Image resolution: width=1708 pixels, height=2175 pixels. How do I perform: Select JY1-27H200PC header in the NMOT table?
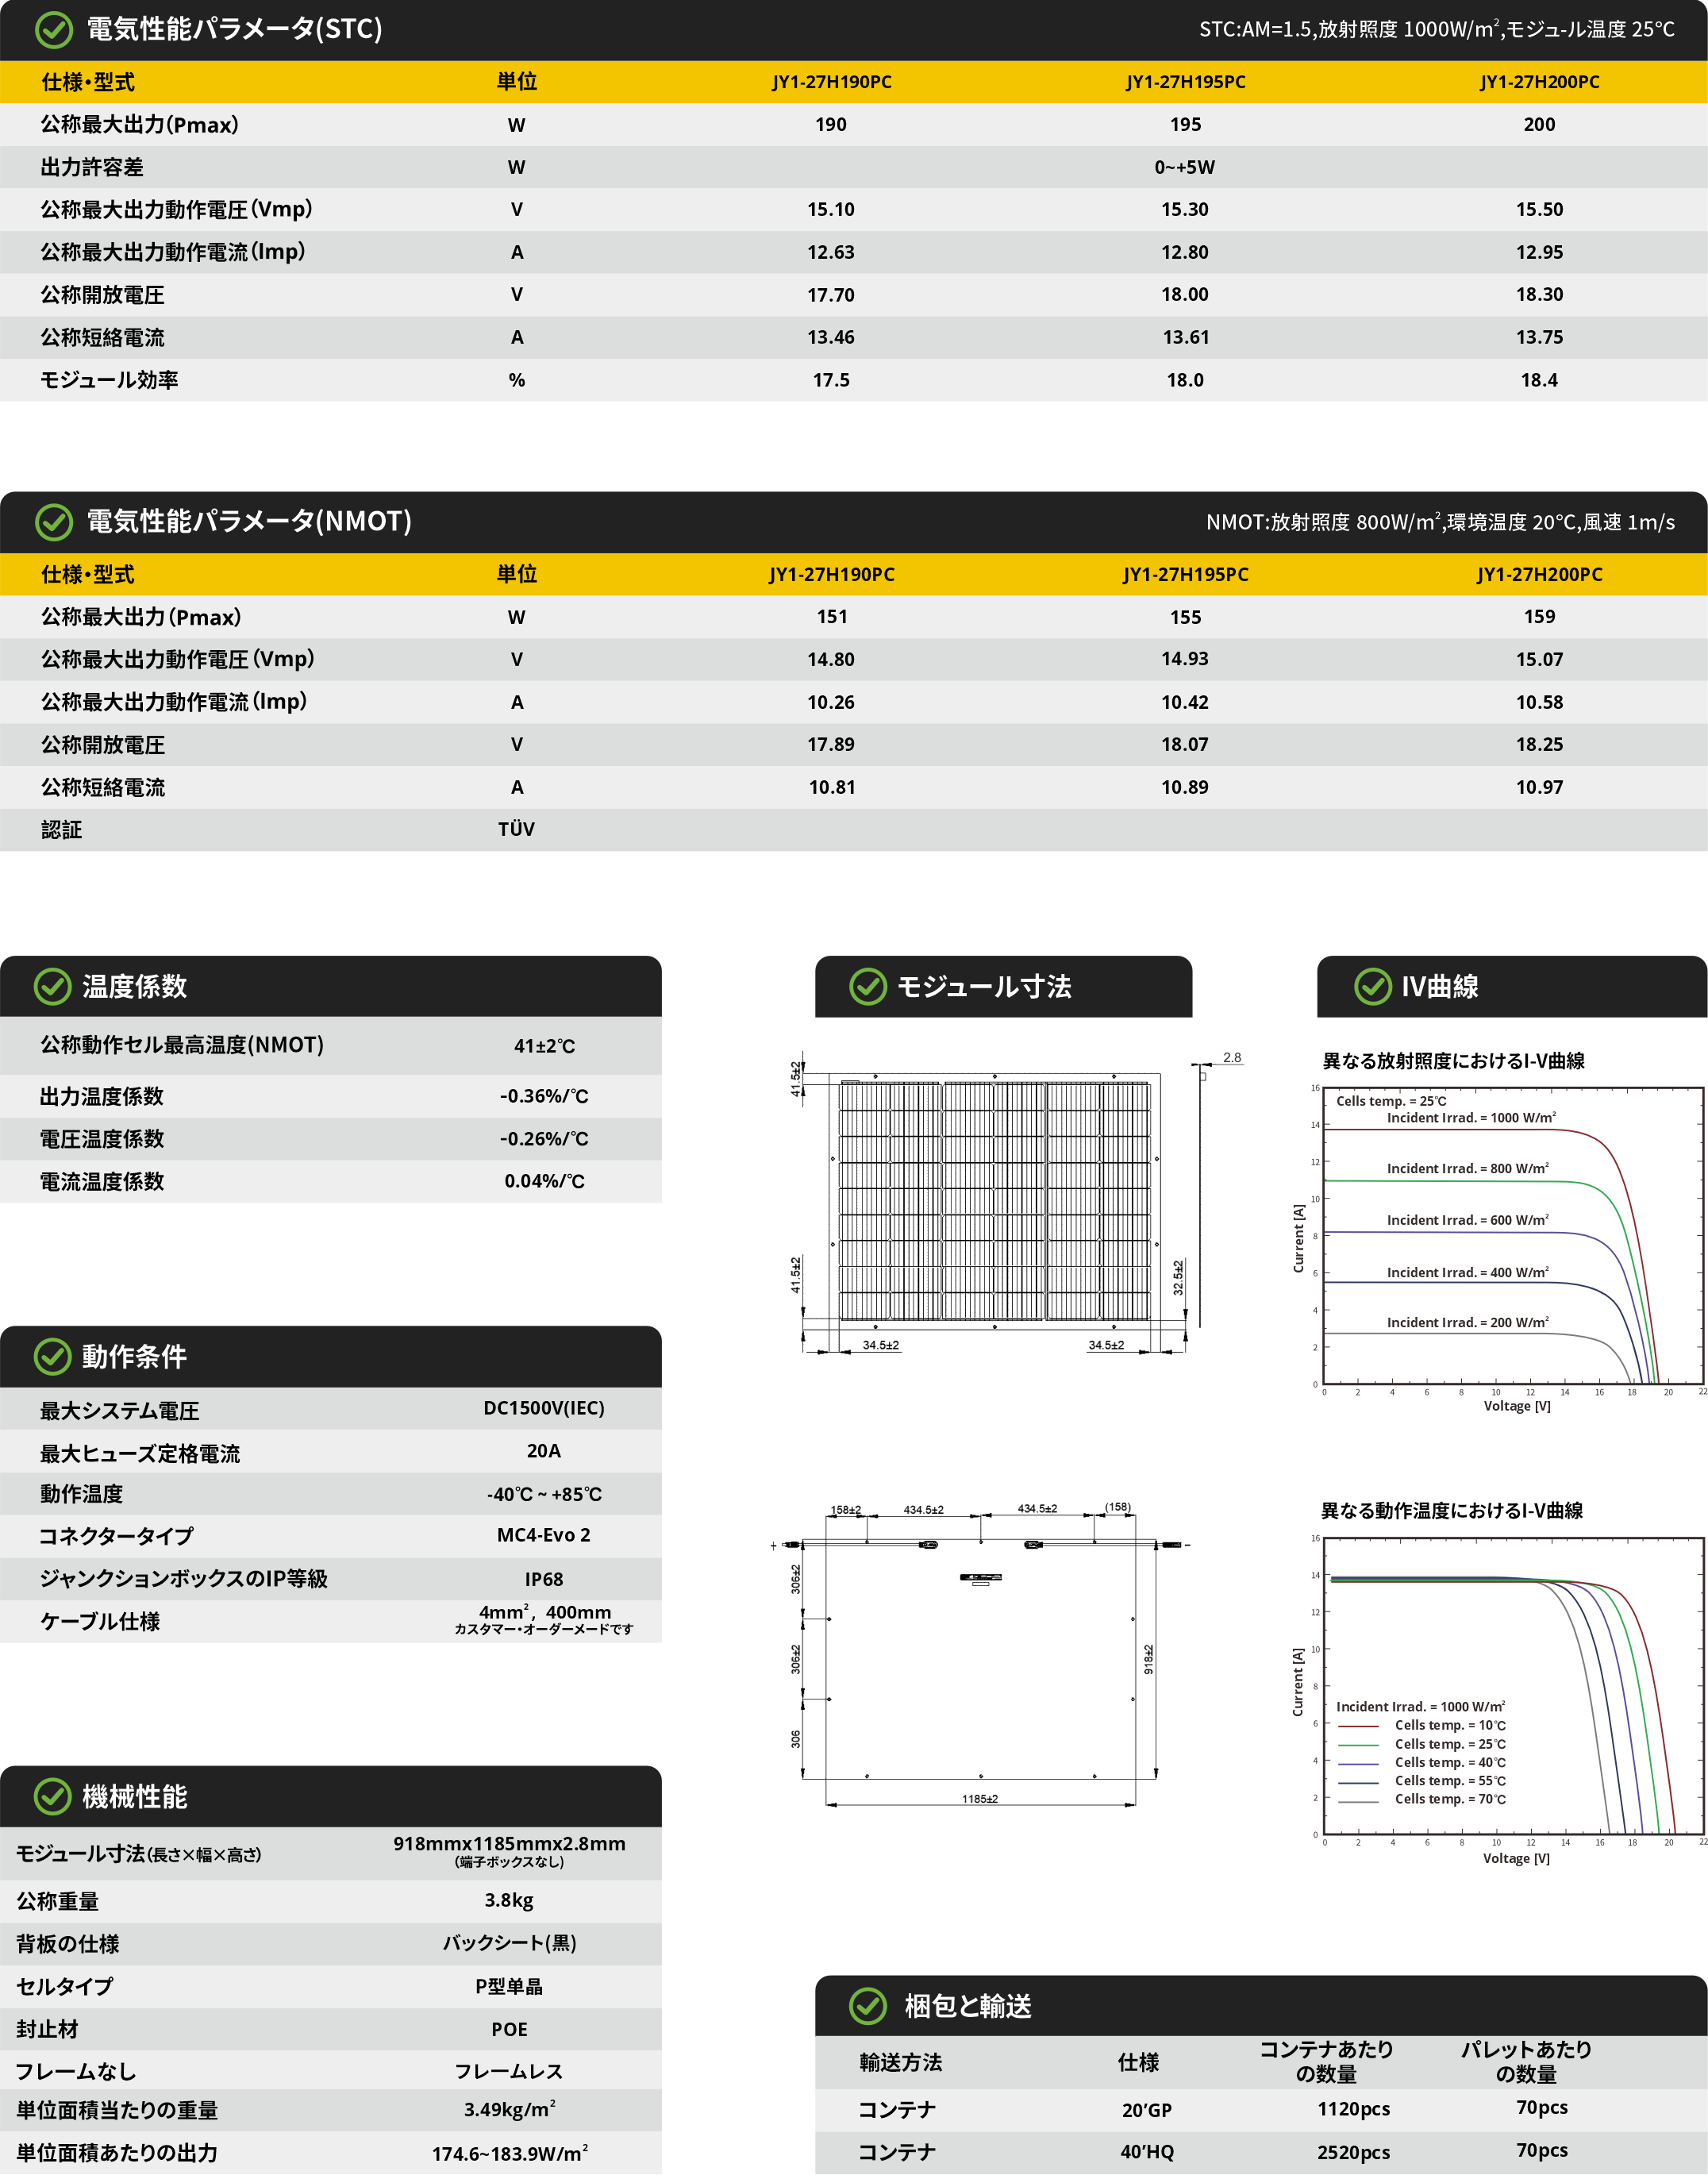point(1539,575)
